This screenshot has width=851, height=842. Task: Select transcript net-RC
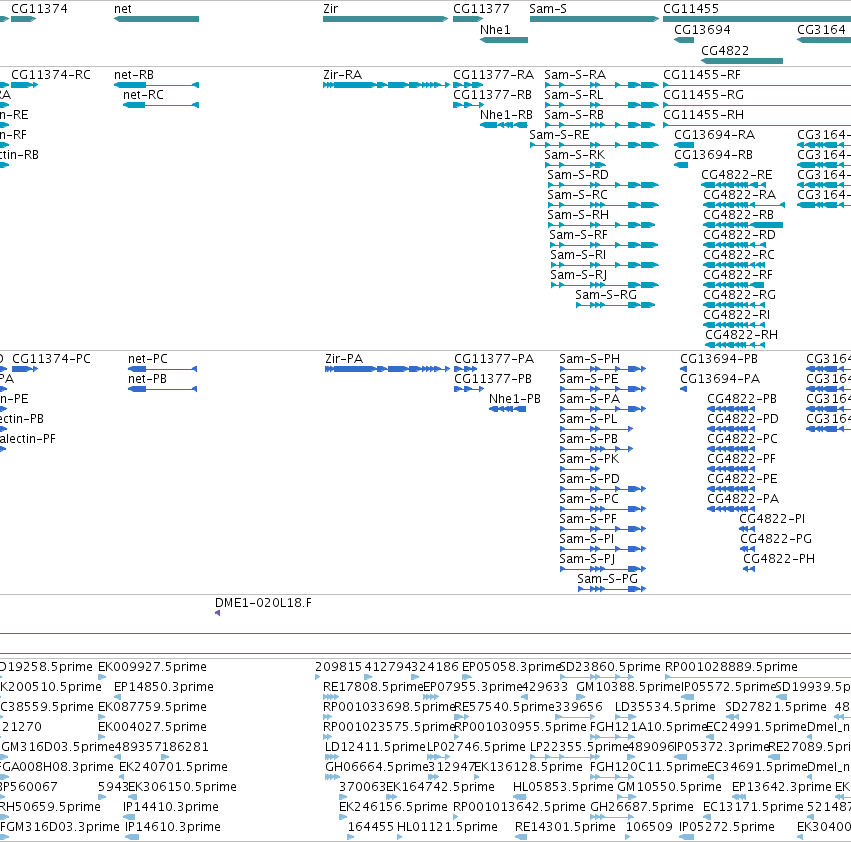pos(161,105)
